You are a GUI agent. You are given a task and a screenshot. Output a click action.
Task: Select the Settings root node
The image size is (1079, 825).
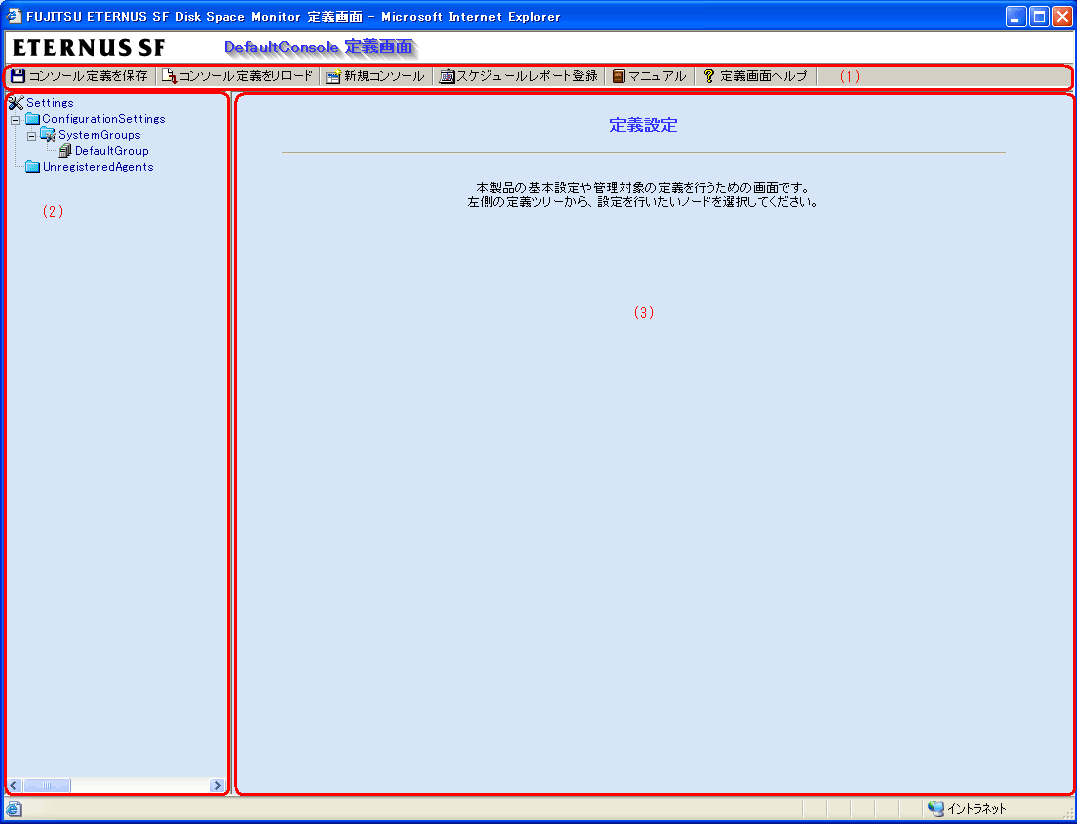(x=50, y=103)
